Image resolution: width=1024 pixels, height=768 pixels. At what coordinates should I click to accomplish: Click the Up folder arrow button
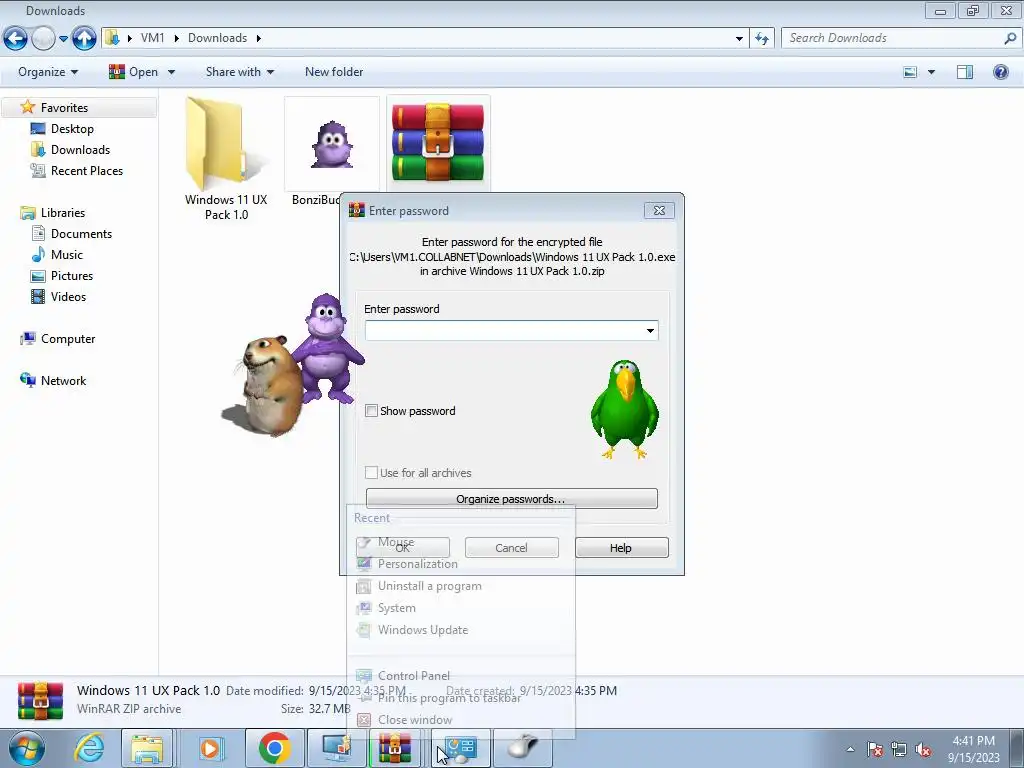click(x=84, y=39)
